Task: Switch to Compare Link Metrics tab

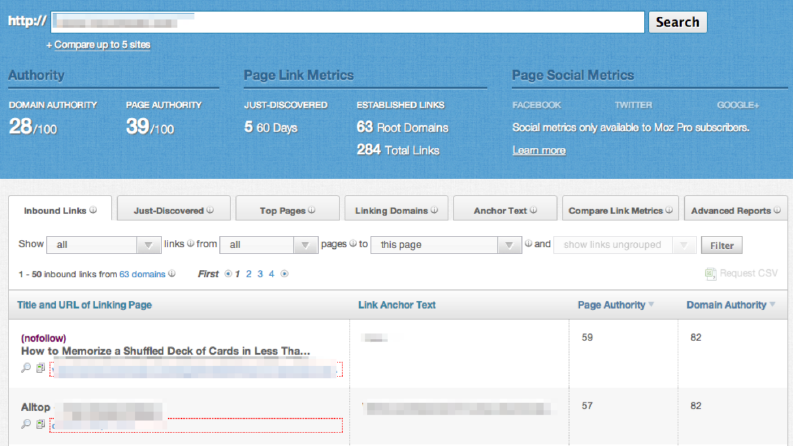Action: pyautogui.click(x=620, y=208)
